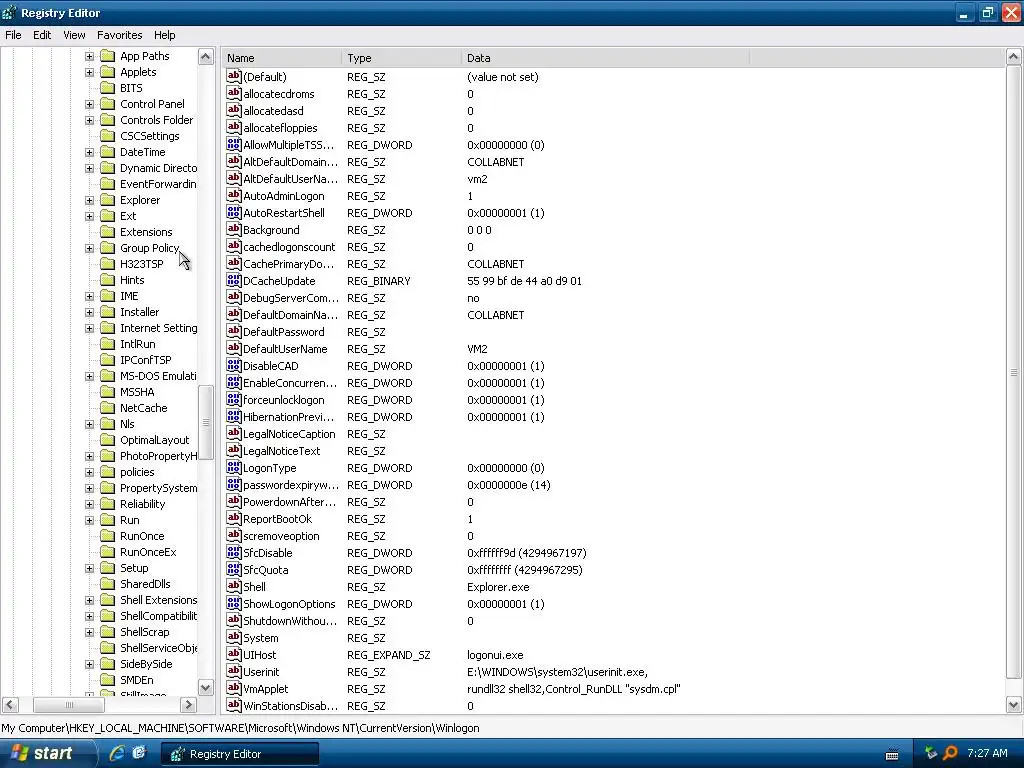The width and height of the screenshot is (1024, 768).
Task: Expand the Run key
Action: coord(89,520)
